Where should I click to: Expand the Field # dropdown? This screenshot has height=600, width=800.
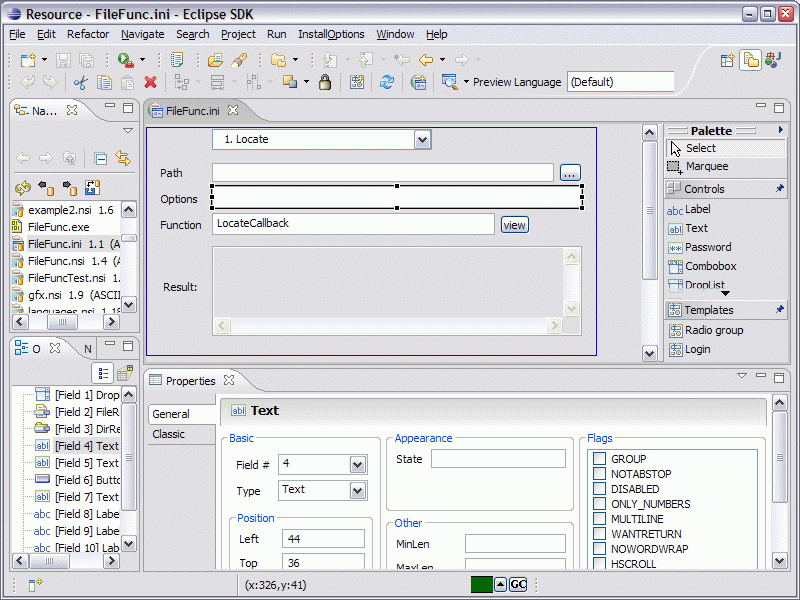tap(357, 464)
